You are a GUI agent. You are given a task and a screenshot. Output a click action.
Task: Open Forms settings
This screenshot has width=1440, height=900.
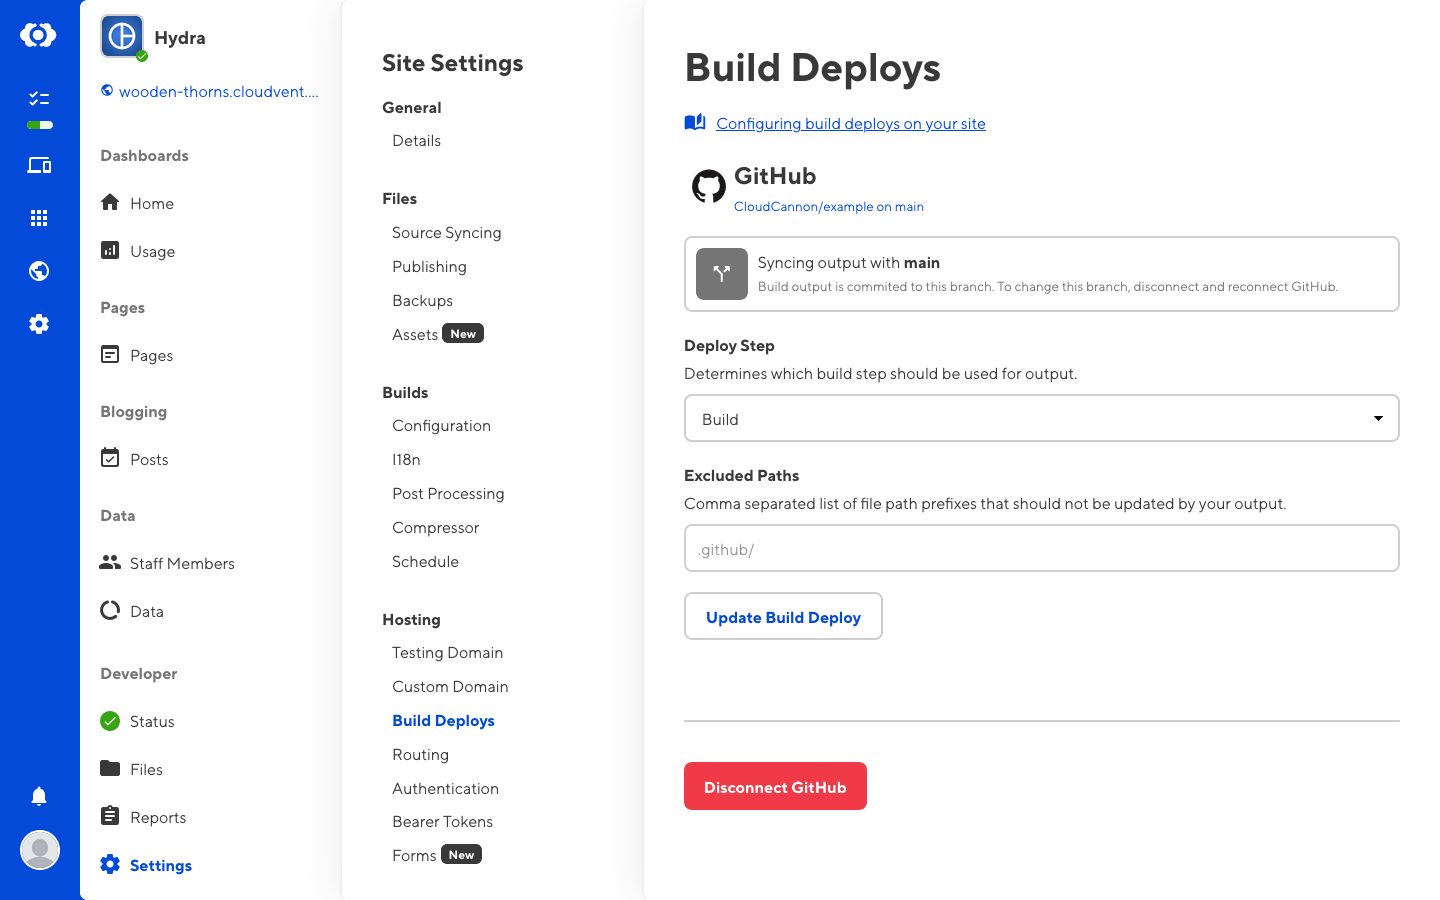point(414,856)
